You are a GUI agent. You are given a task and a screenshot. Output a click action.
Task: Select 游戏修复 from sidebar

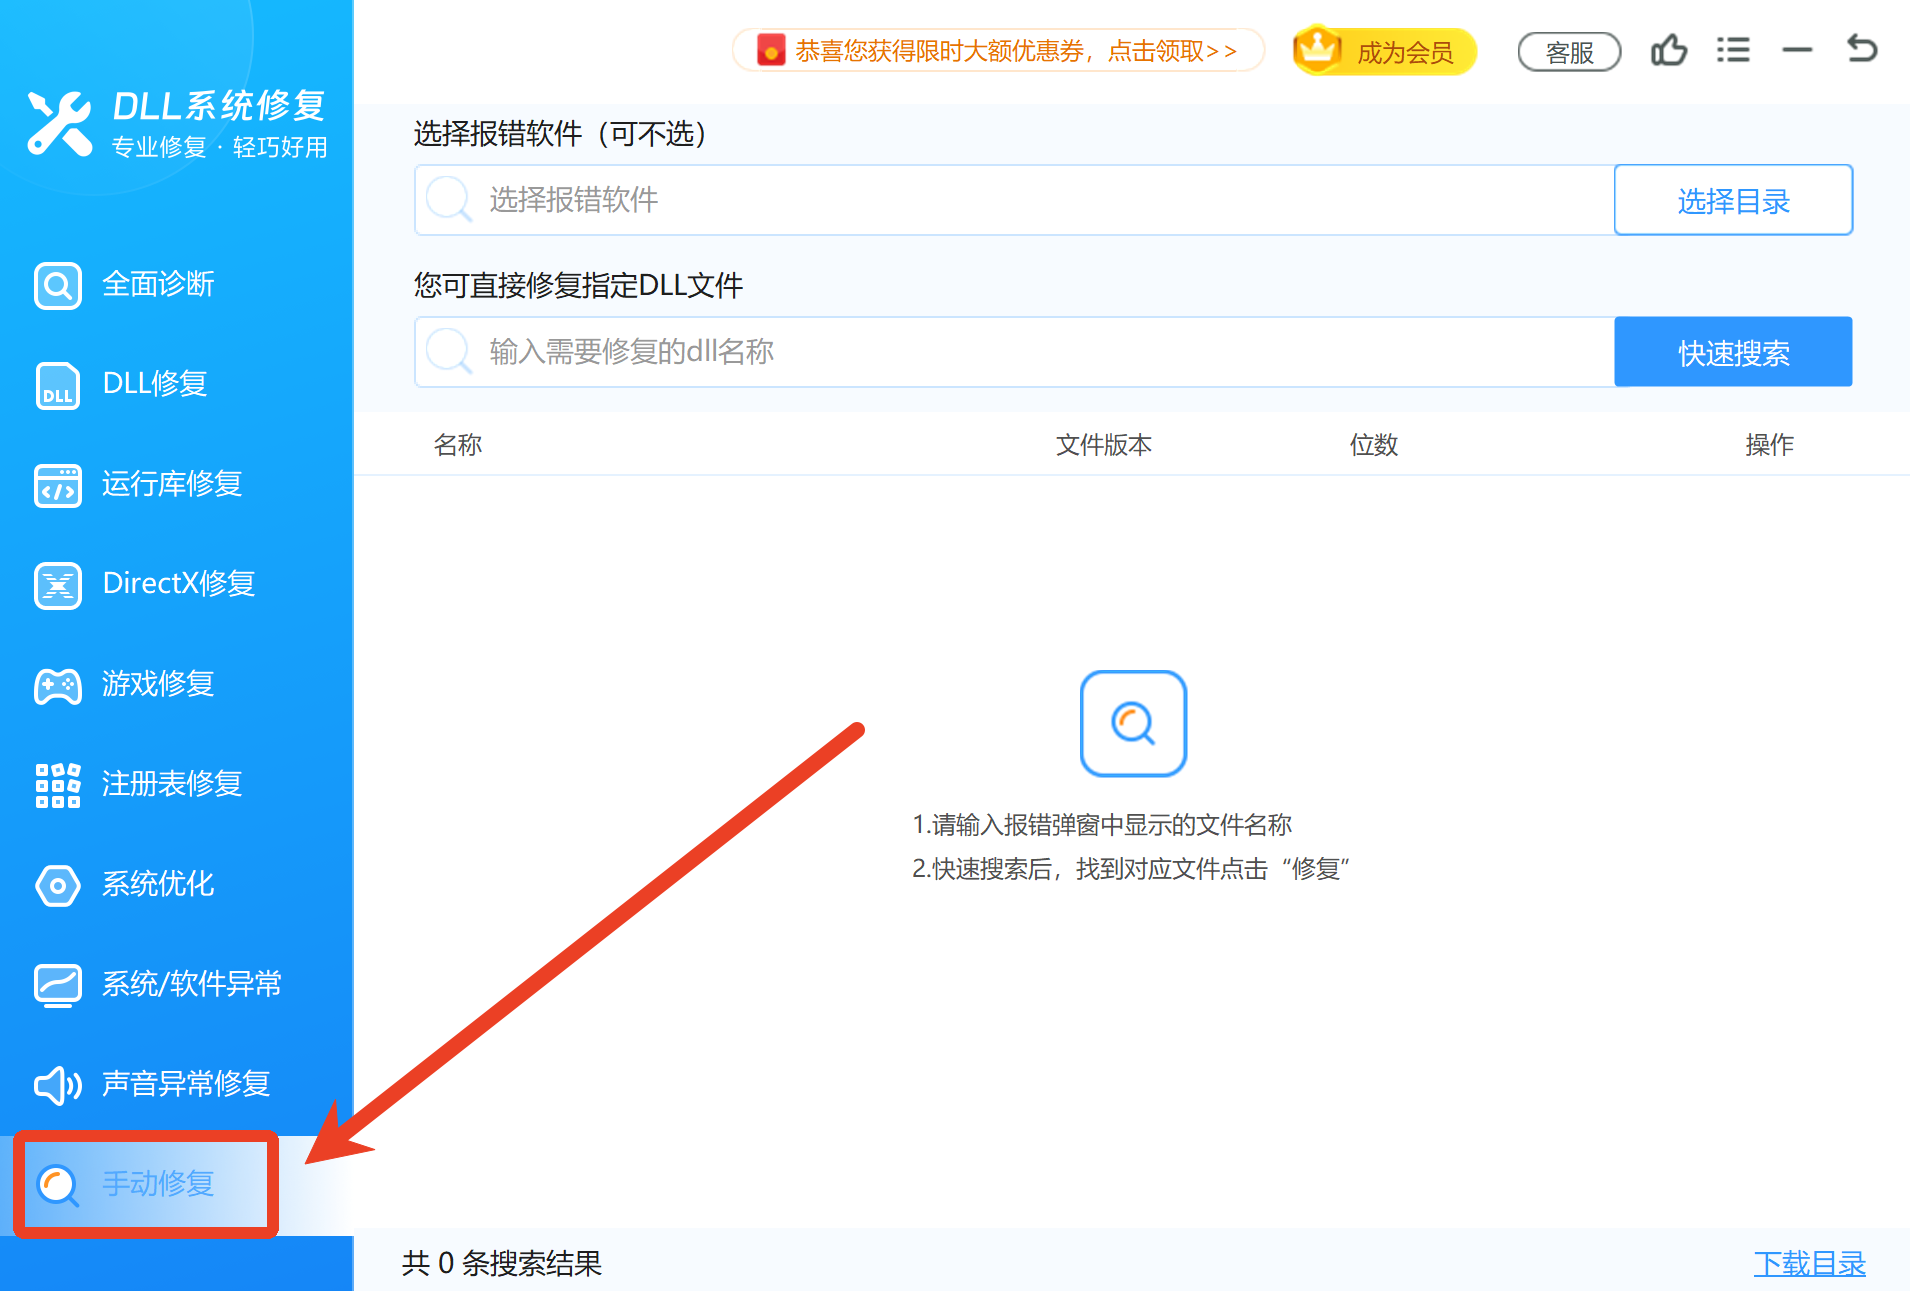pyautogui.click(x=158, y=684)
